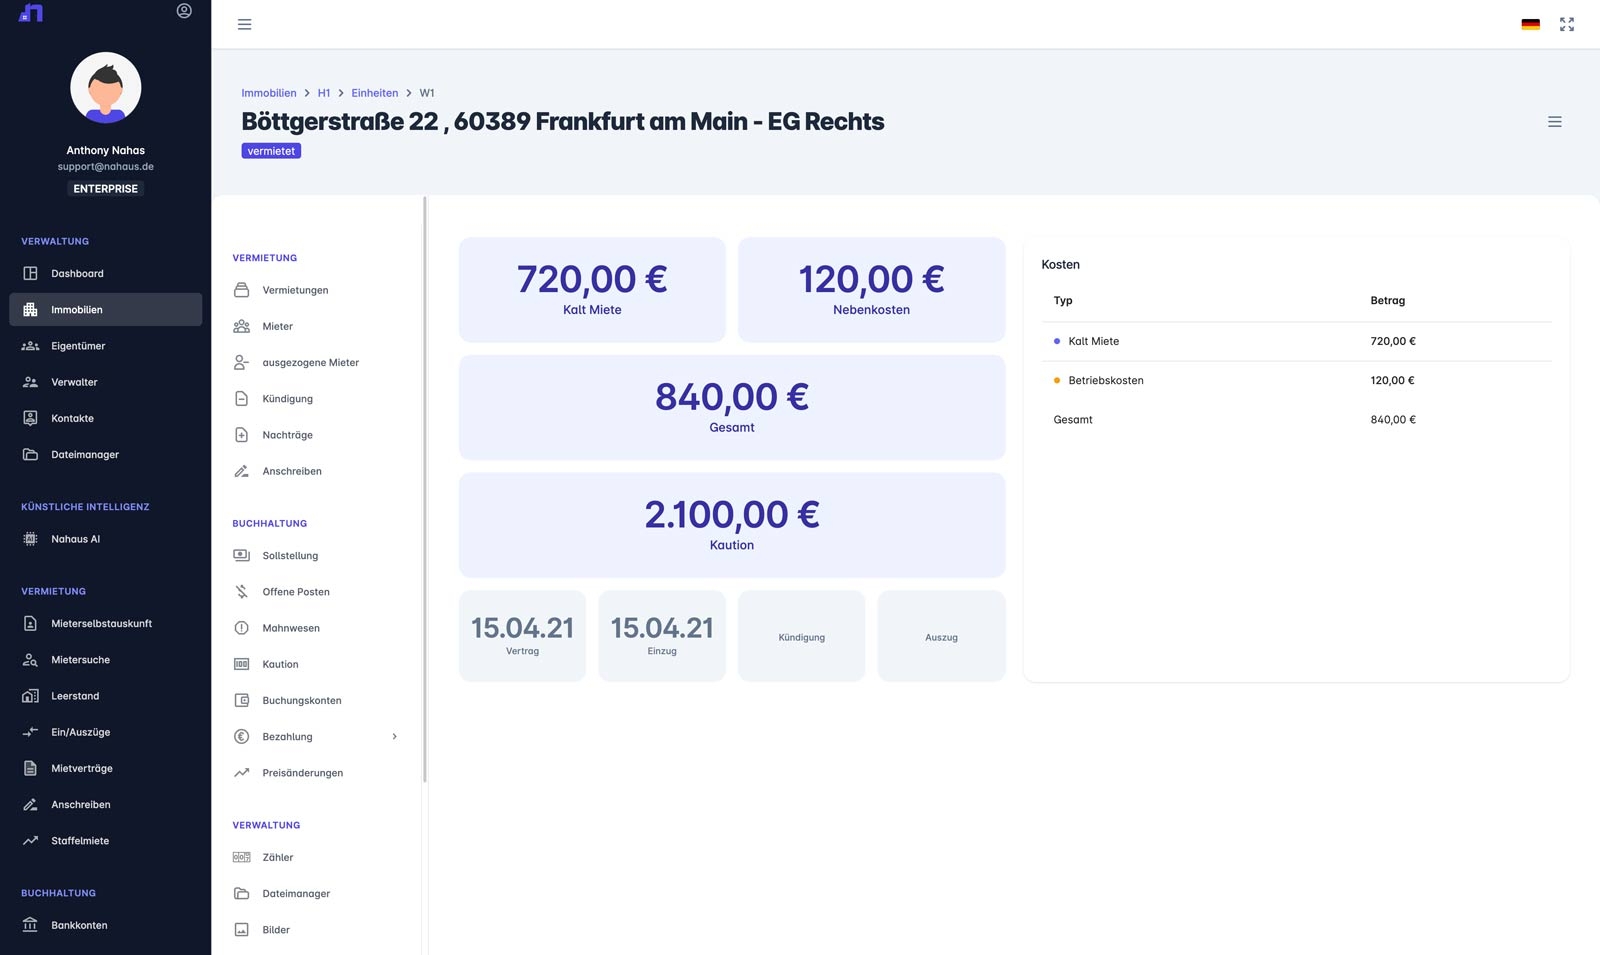Open Offene Posten icon
Viewport: 1600px width, 955px height.
[x=241, y=592]
